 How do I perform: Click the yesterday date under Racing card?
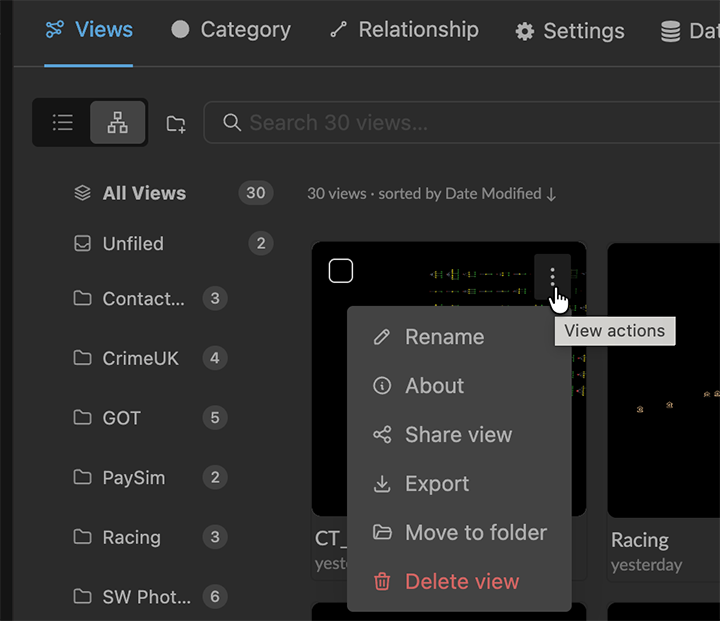[647, 565]
